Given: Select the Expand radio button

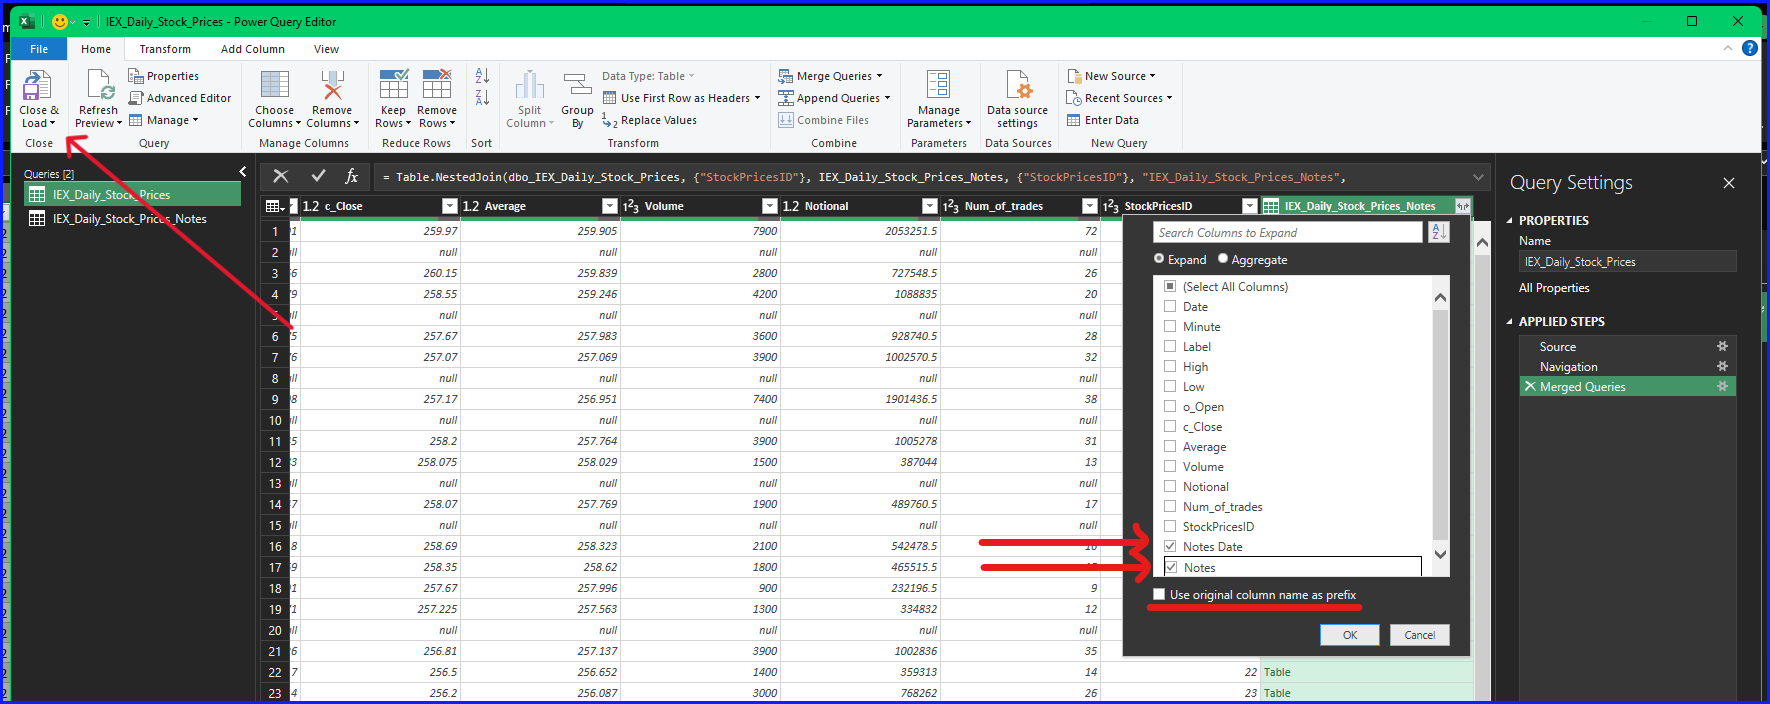Looking at the screenshot, I should [1159, 259].
